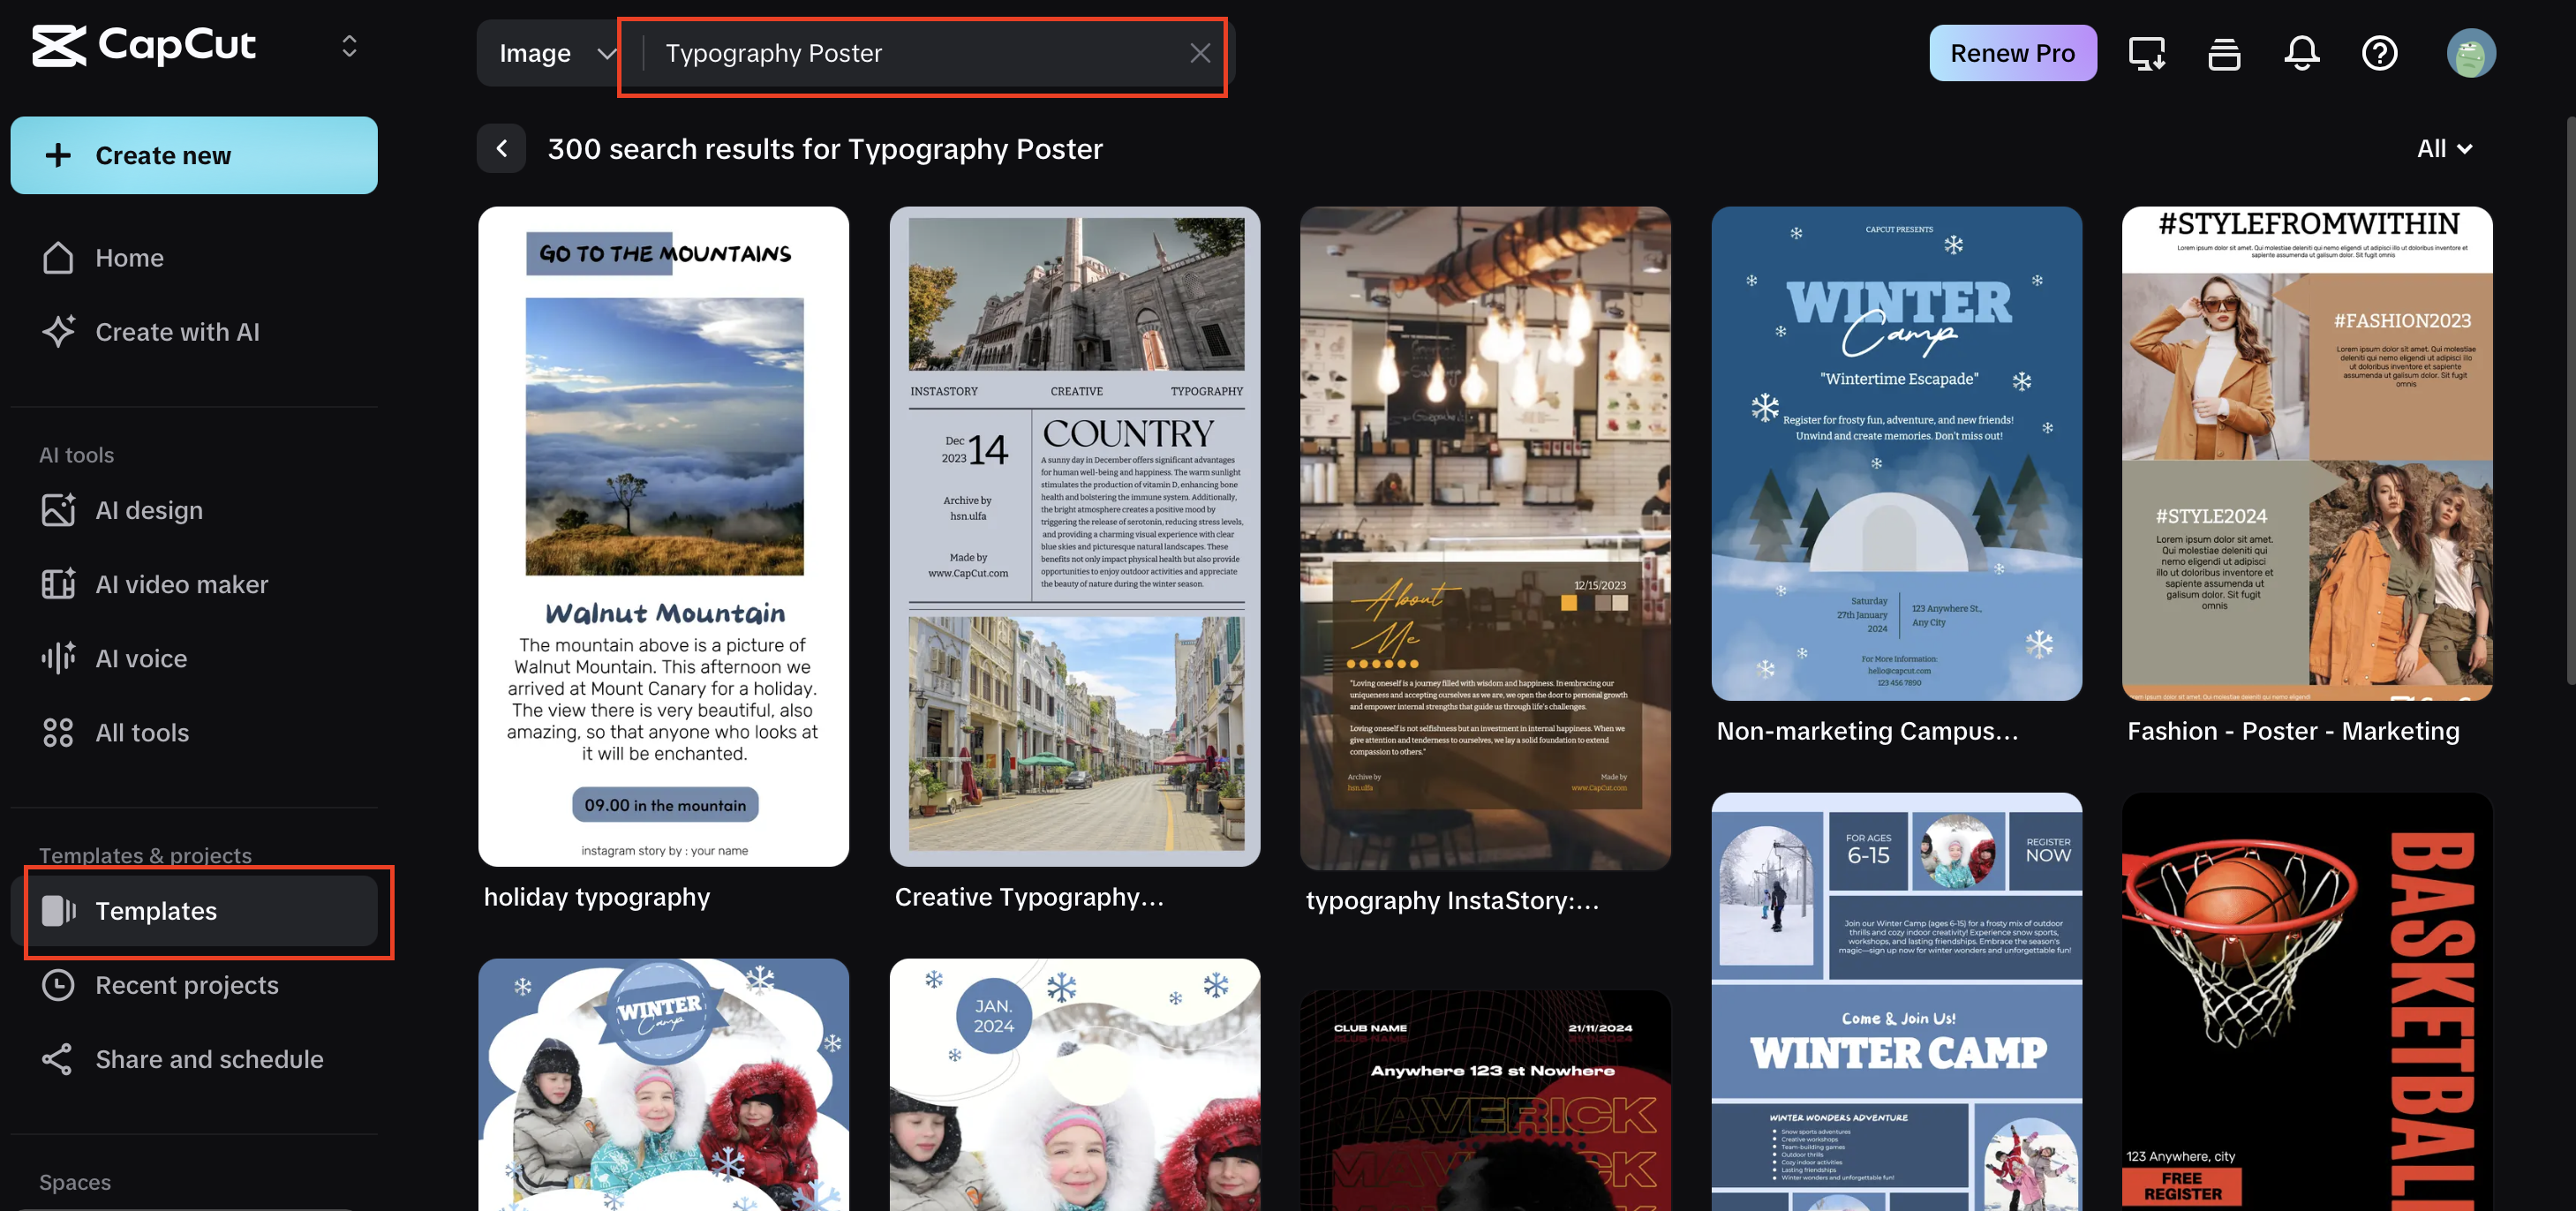Go to Home

point(128,257)
